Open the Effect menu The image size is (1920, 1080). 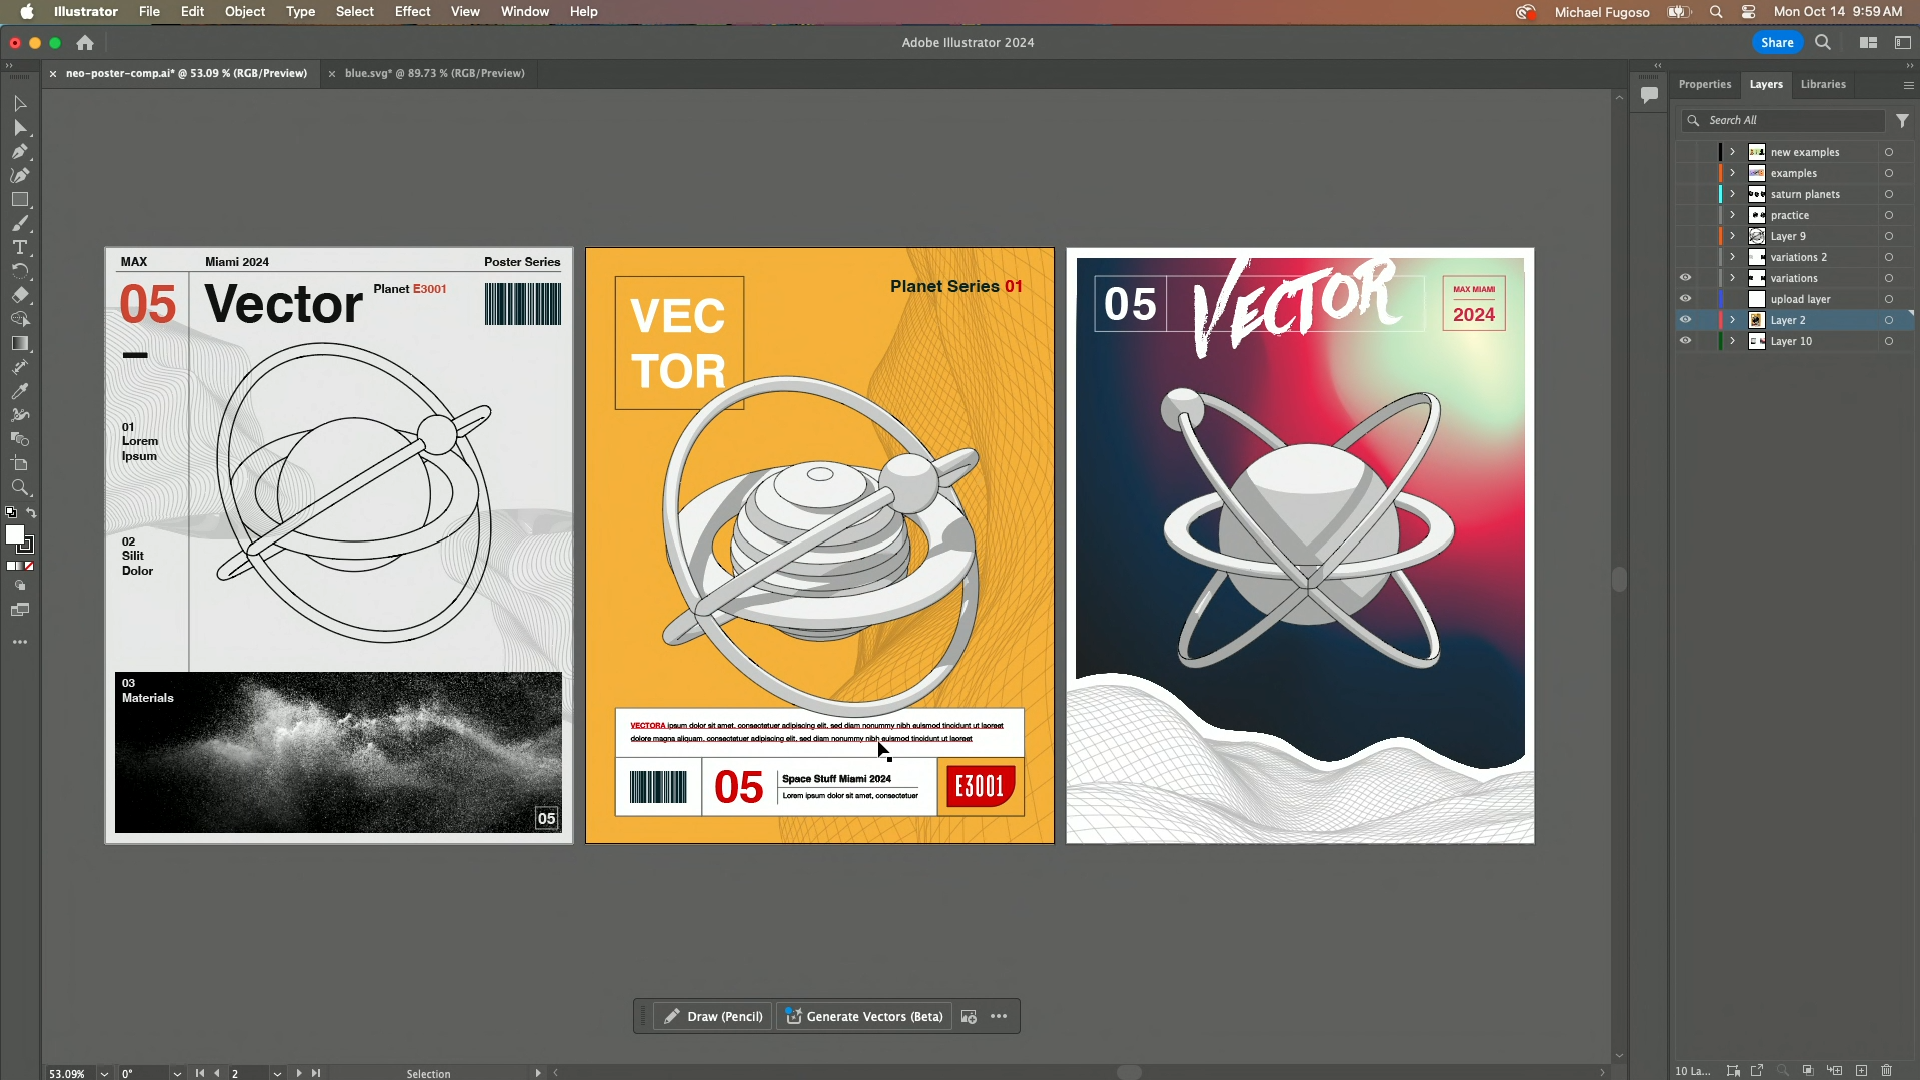pyautogui.click(x=412, y=11)
